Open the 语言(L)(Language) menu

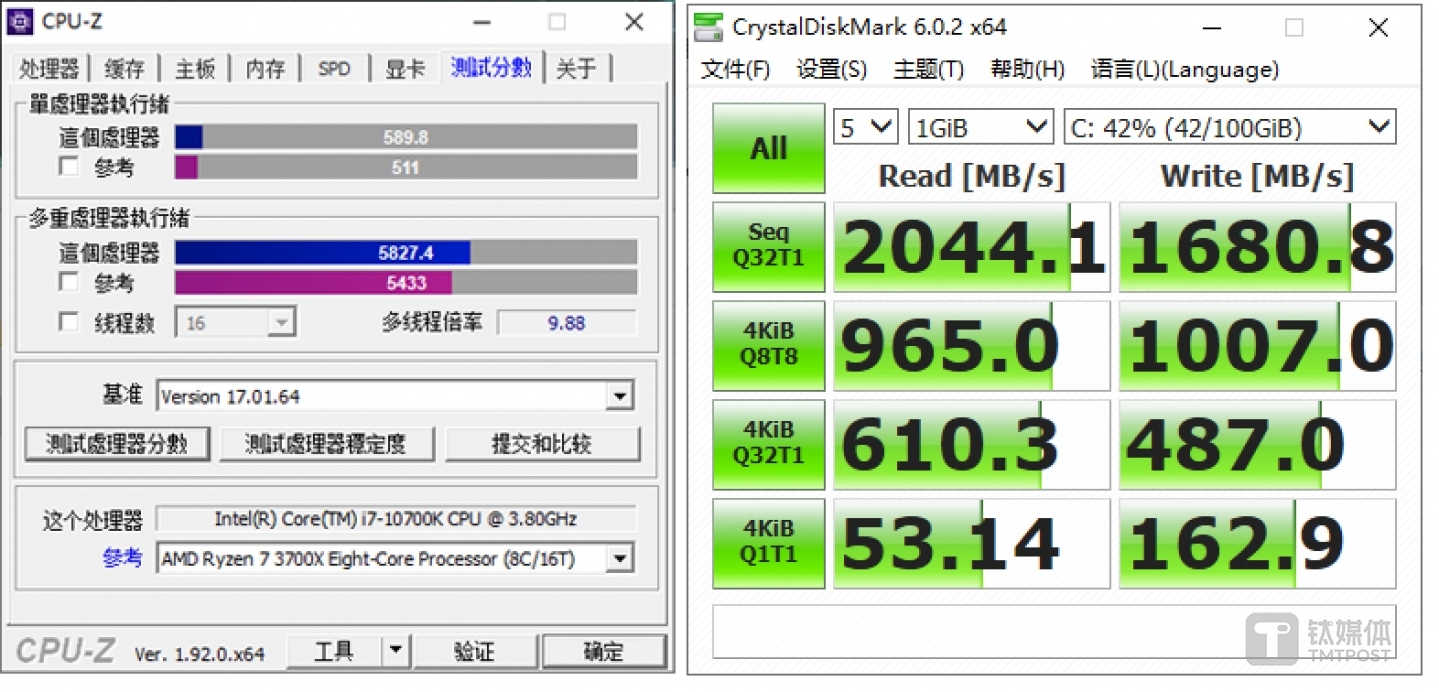pos(1185,69)
